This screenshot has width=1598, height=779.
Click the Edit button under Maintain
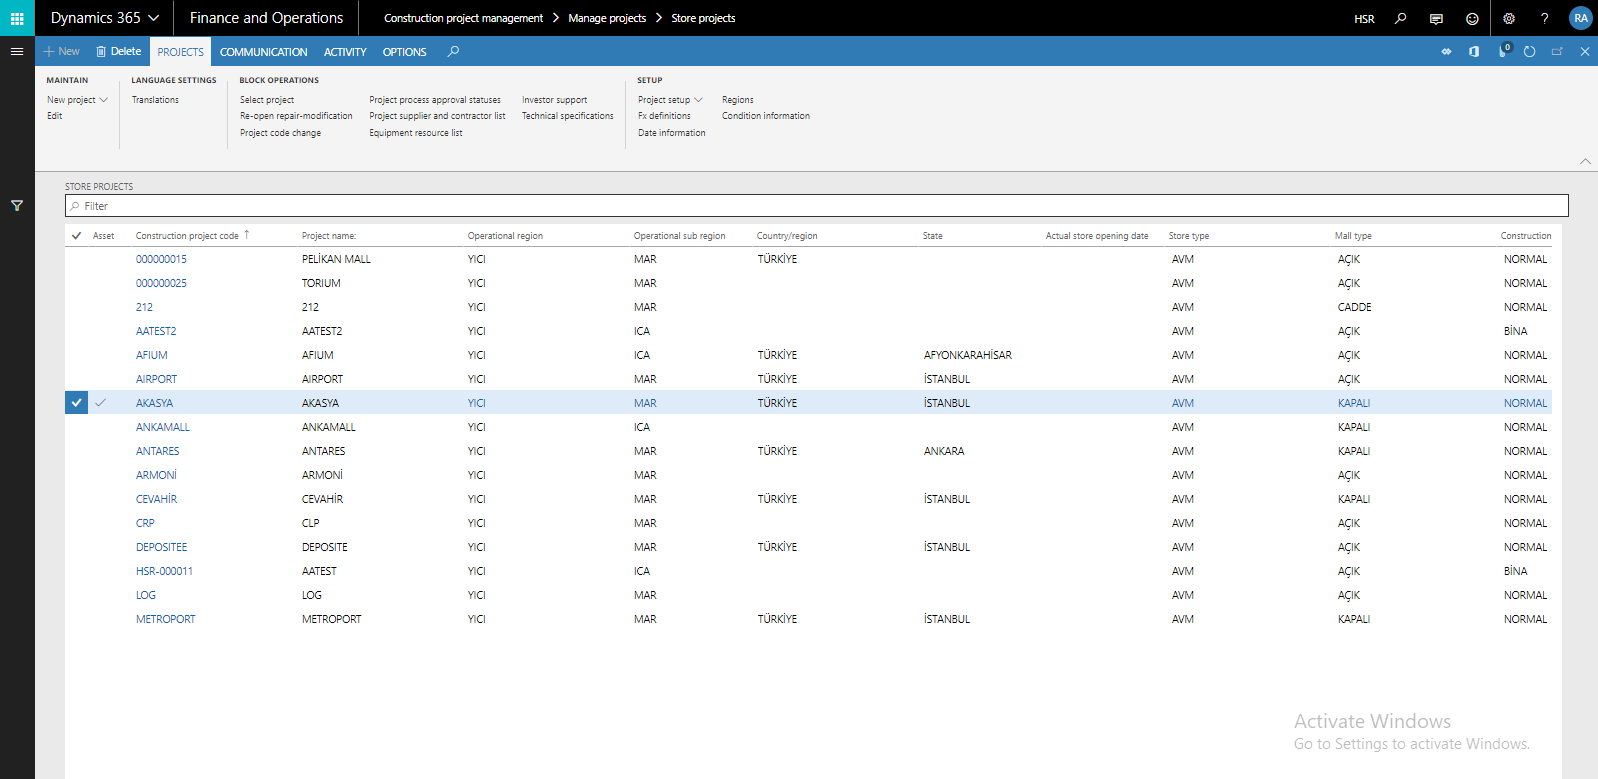coord(54,116)
